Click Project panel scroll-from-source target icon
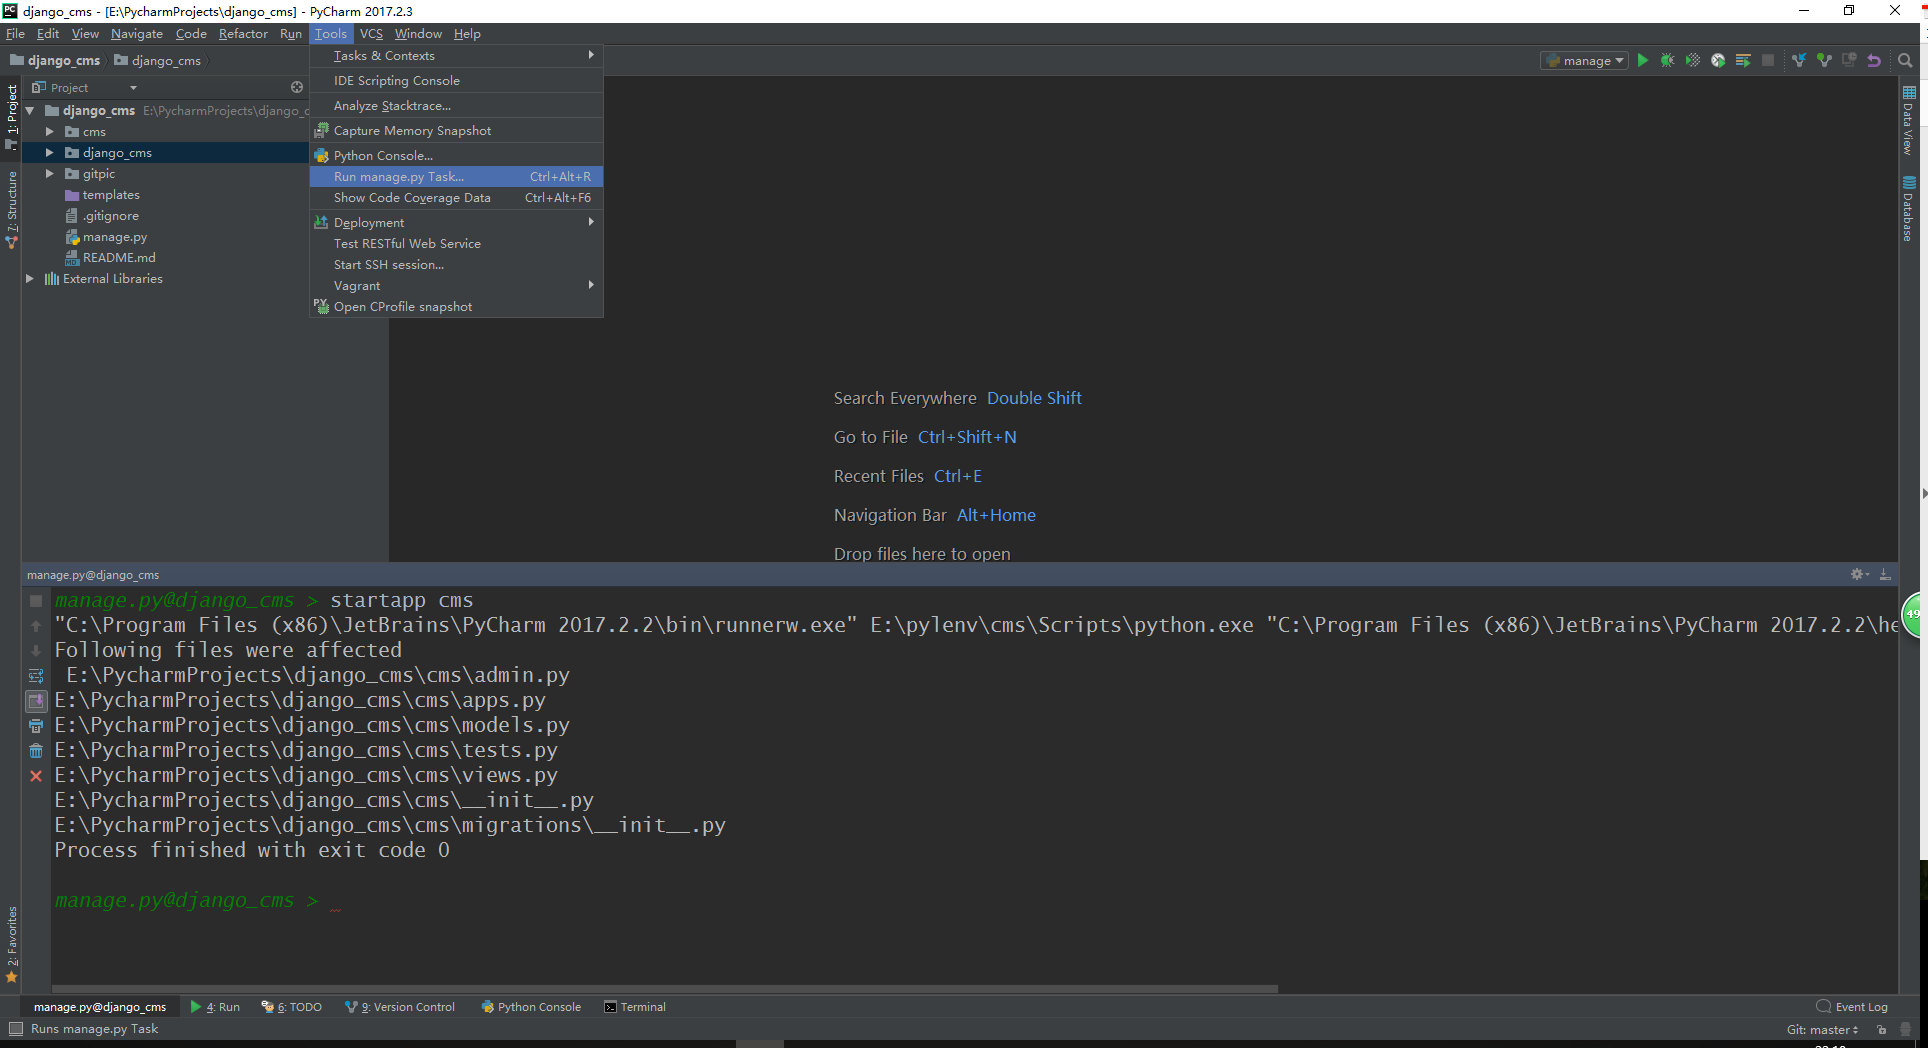The width and height of the screenshot is (1928, 1048). tap(297, 88)
